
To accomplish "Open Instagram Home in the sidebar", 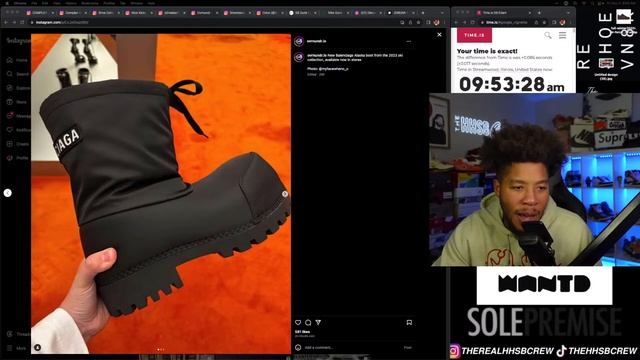I will click(17, 60).
